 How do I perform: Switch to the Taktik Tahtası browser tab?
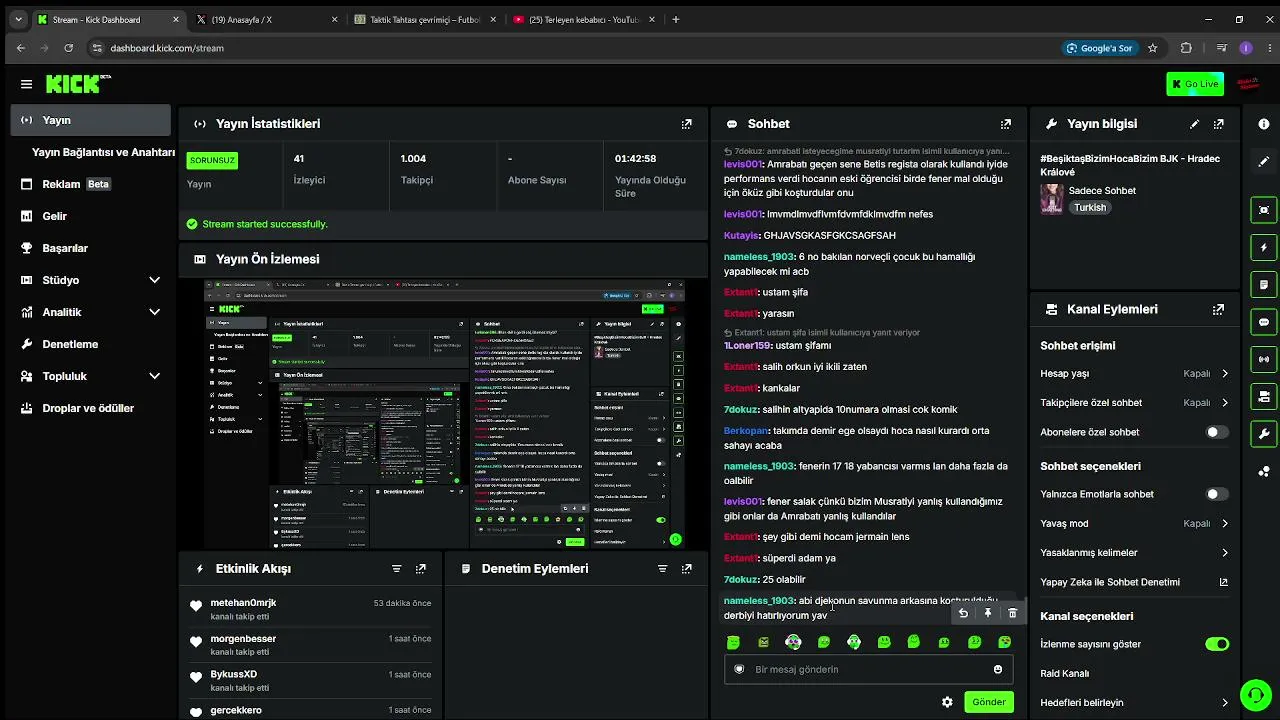pyautogui.click(x=423, y=19)
